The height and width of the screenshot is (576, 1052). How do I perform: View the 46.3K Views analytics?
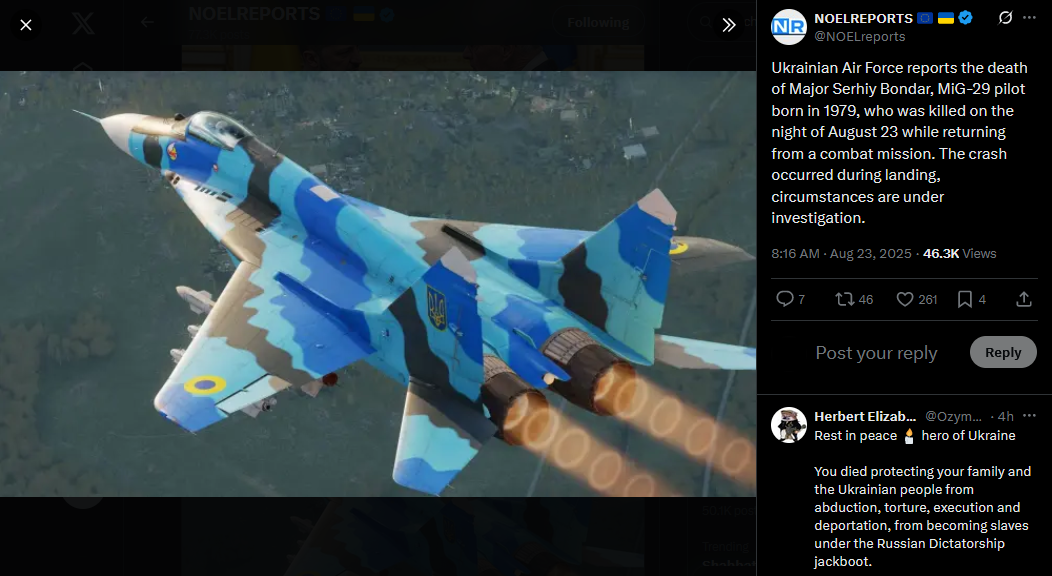tap(959, 253)
